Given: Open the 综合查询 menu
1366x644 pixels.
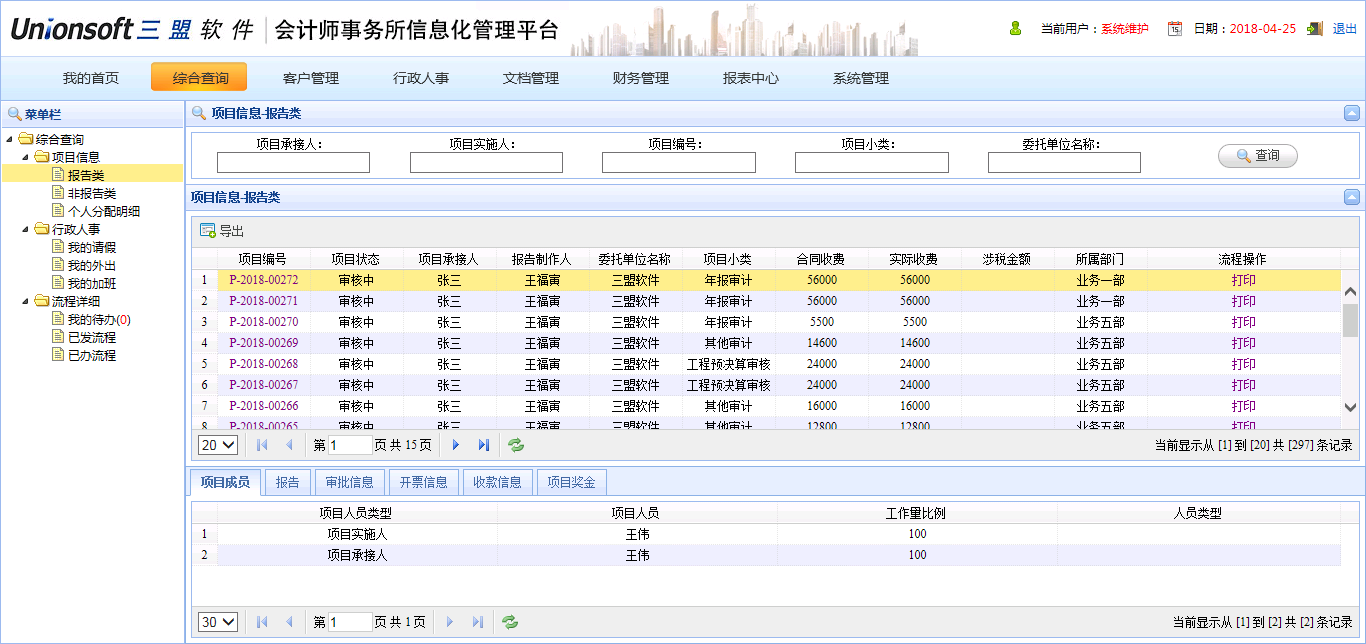Looking at the screenshot, I should pos(199,78).
